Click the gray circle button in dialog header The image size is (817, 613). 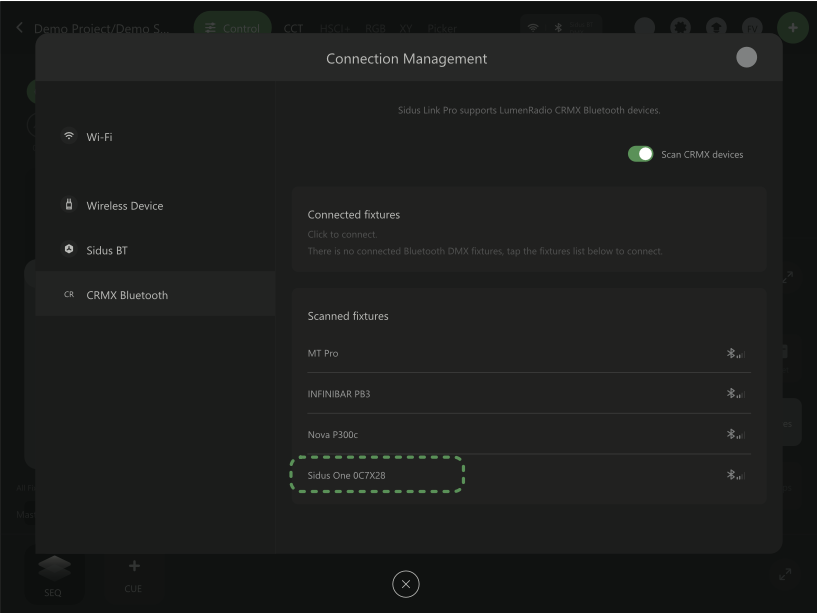pos(746,58)
